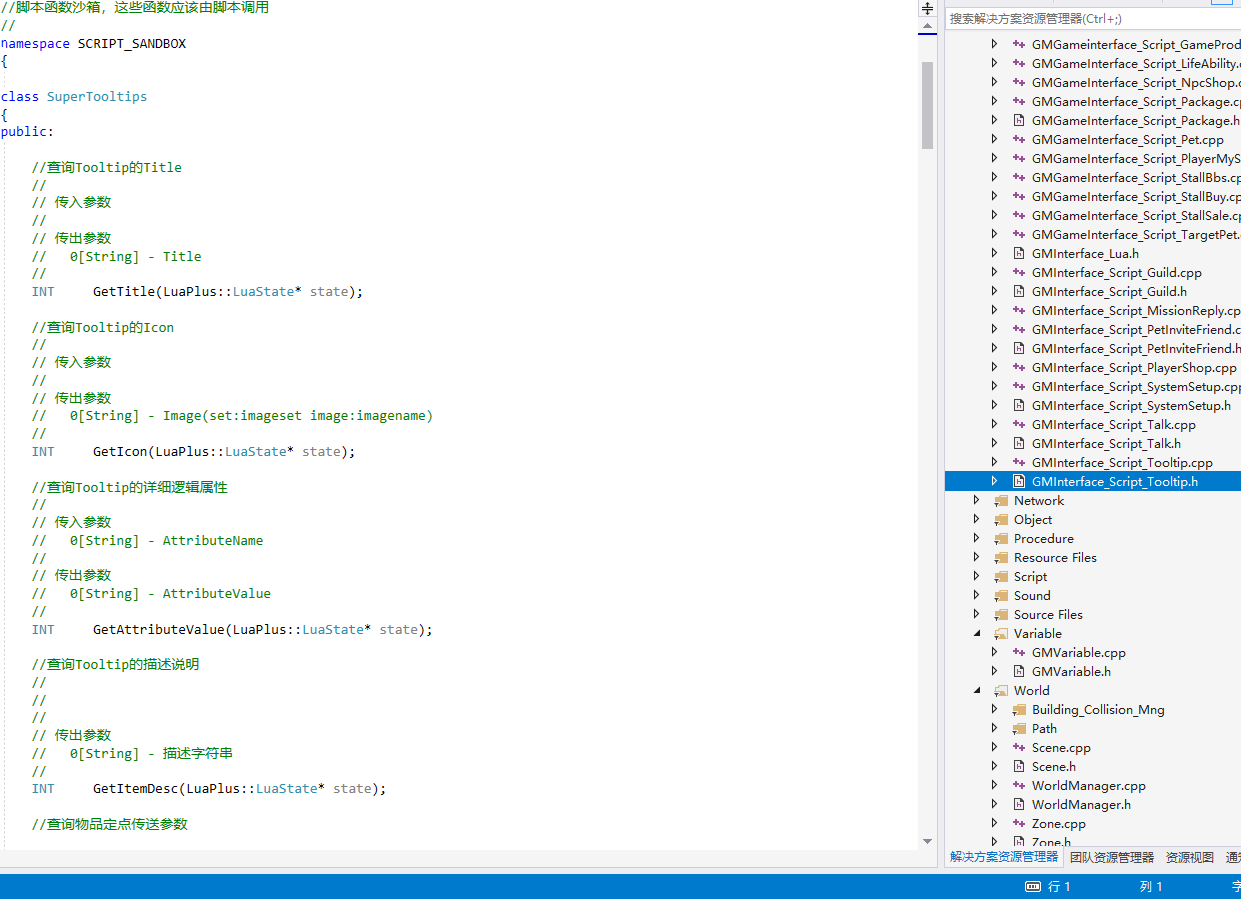Open the 资源视图 tab
Image resolution: width=1241 pixels, height=899 pixels.
point(1189,857)
